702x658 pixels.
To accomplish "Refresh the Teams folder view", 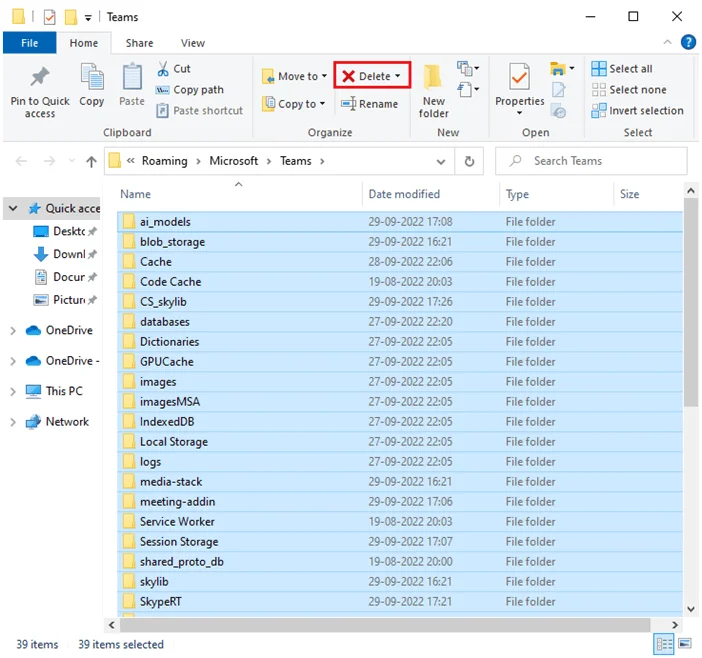I will pyautogui.click(x=469, y=161).
